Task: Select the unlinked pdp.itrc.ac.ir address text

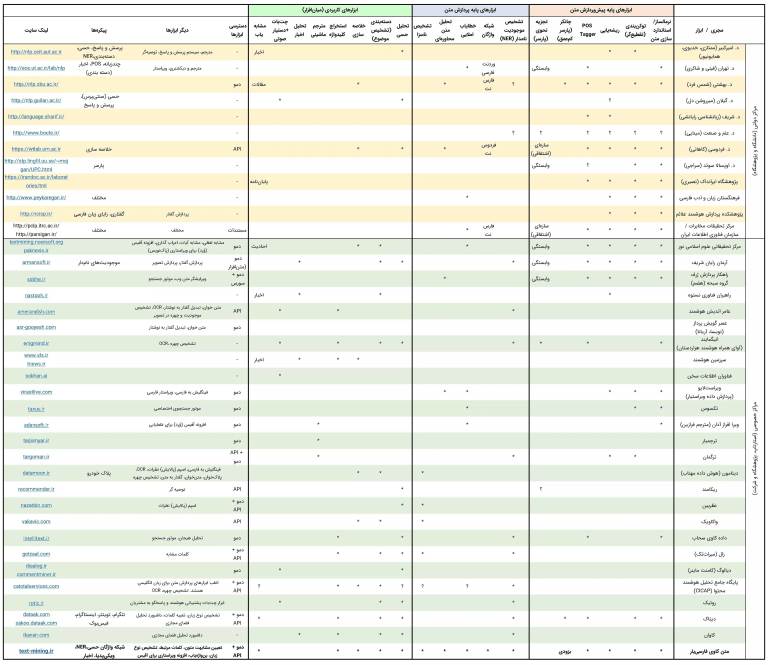Action: tap(36, 226)
